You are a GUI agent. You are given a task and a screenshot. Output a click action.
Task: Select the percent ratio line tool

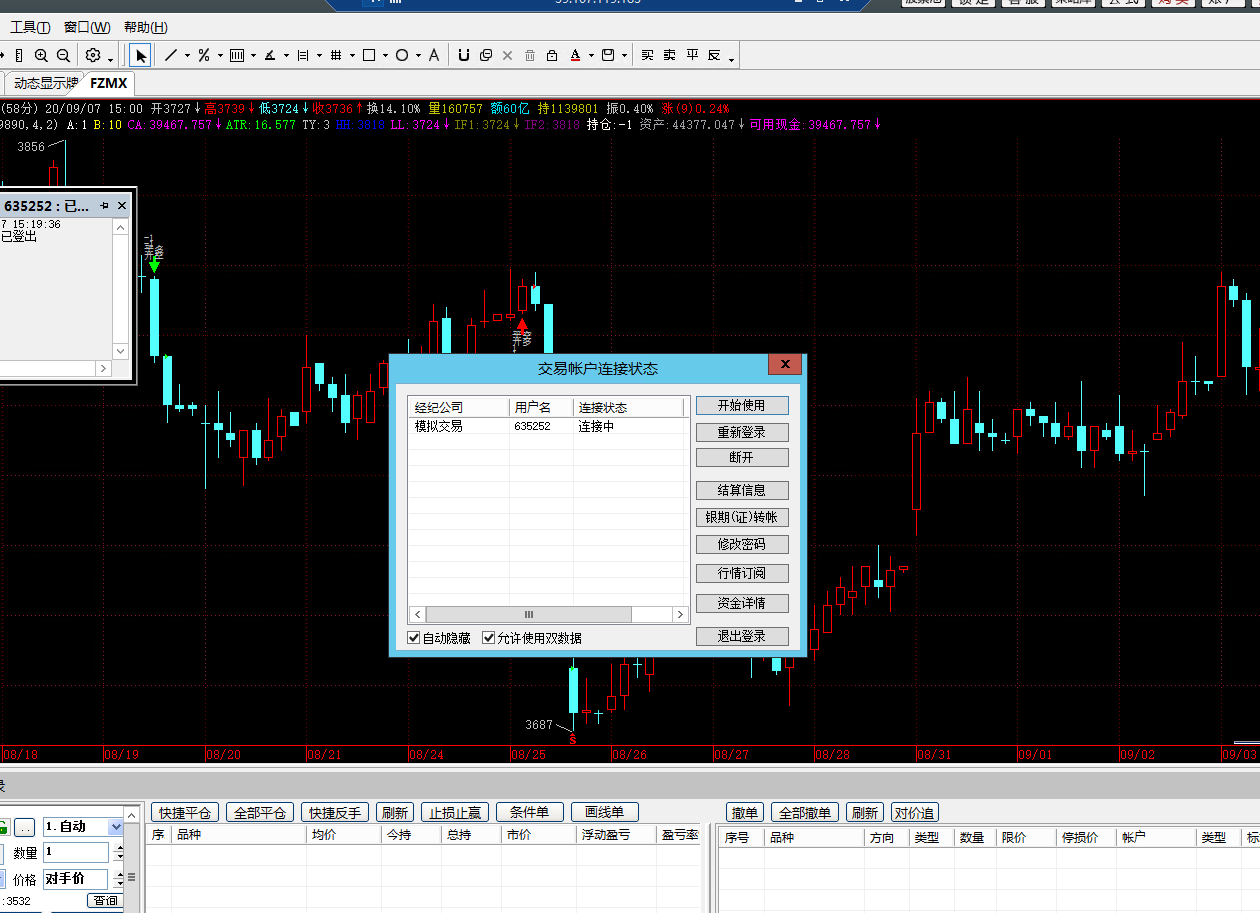pos(204,56)
